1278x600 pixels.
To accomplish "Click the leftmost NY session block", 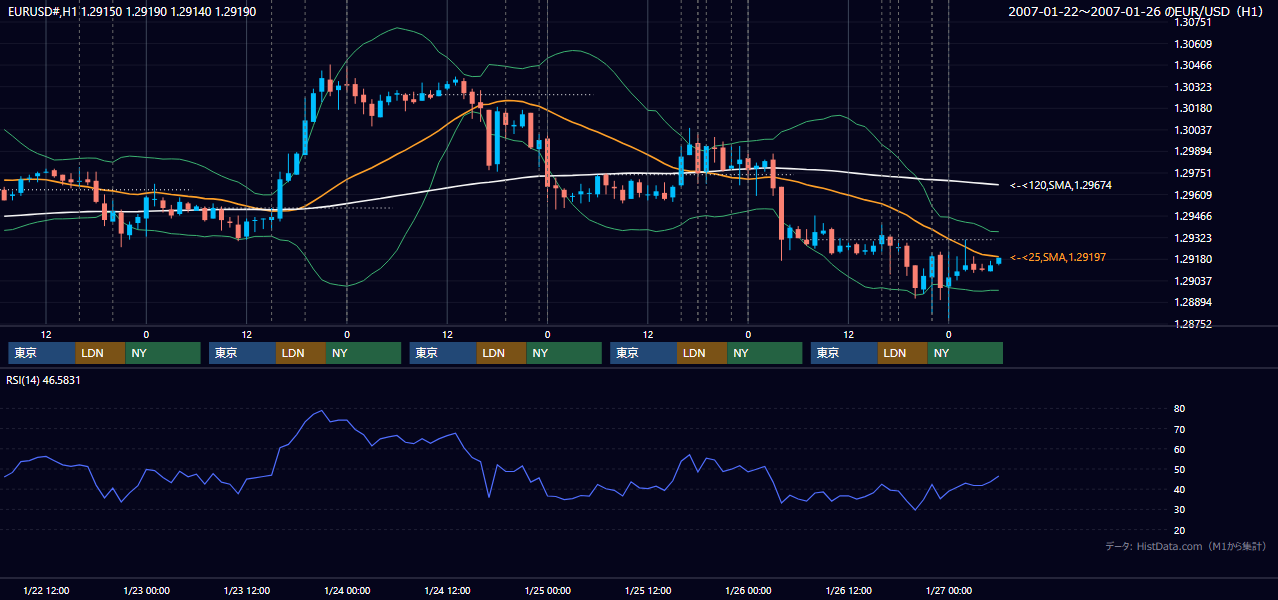I will tap(163, 353).
